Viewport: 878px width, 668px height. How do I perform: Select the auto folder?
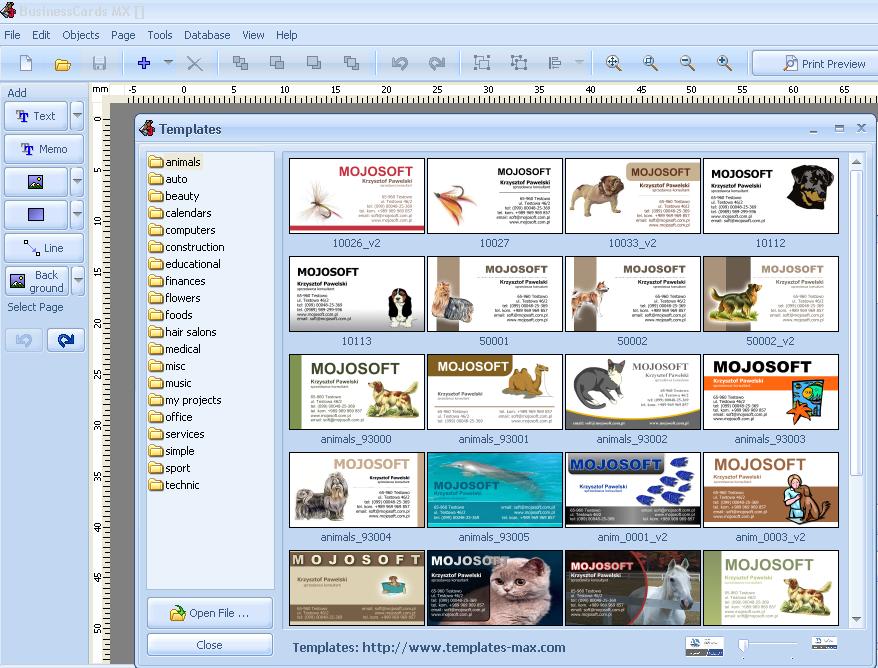click(x=168, y=179)
